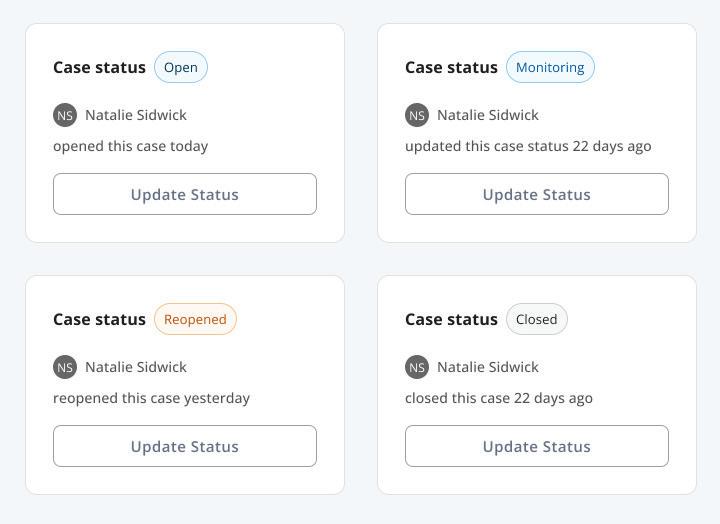The image size is (720, 524).
Task: Select the blue Open status badge
Action: click(181, 67)
